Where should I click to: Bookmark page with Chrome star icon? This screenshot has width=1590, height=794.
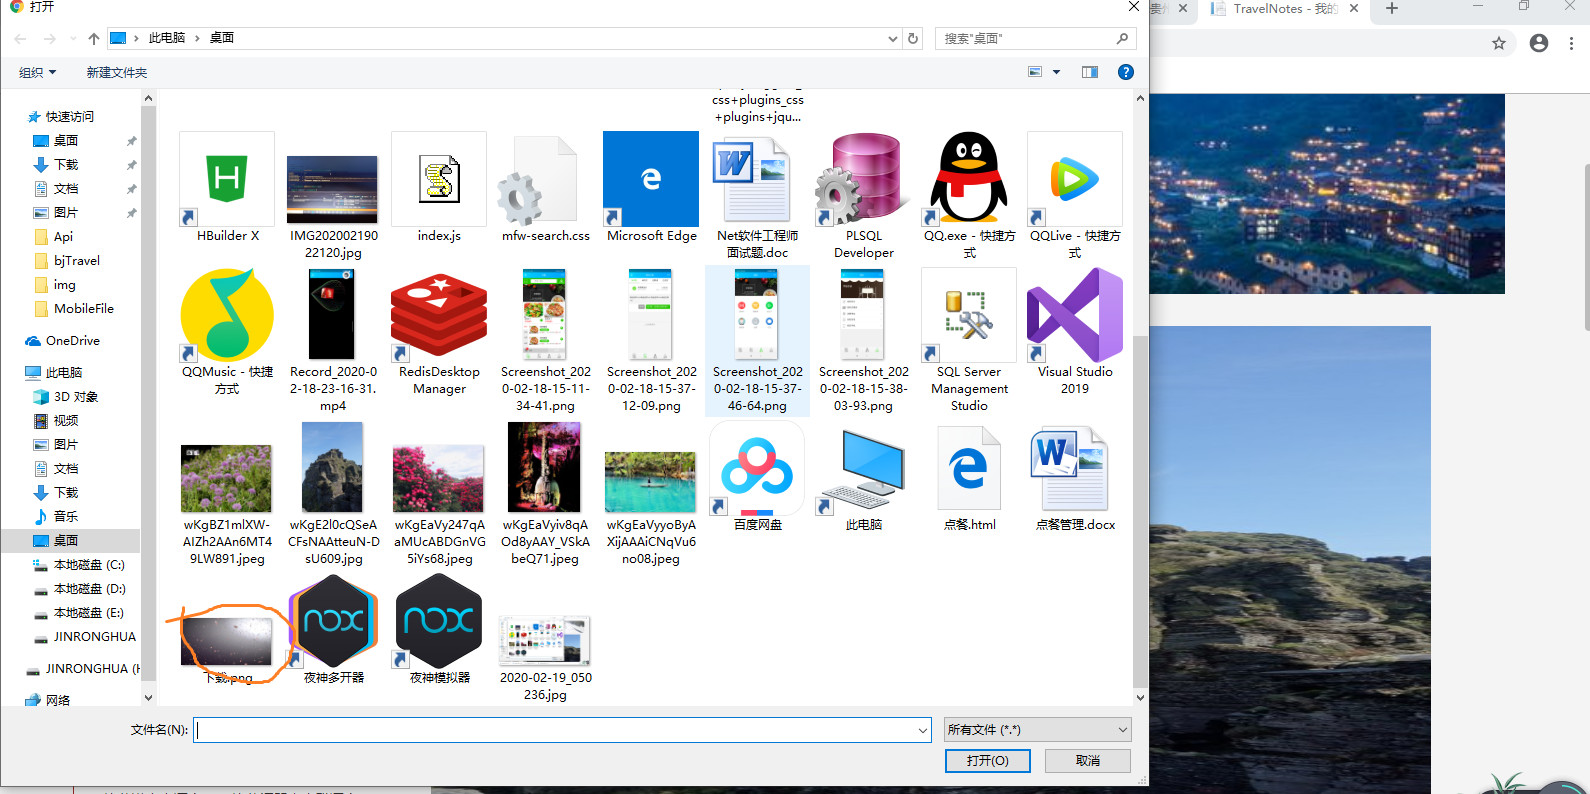[1499, 43]
